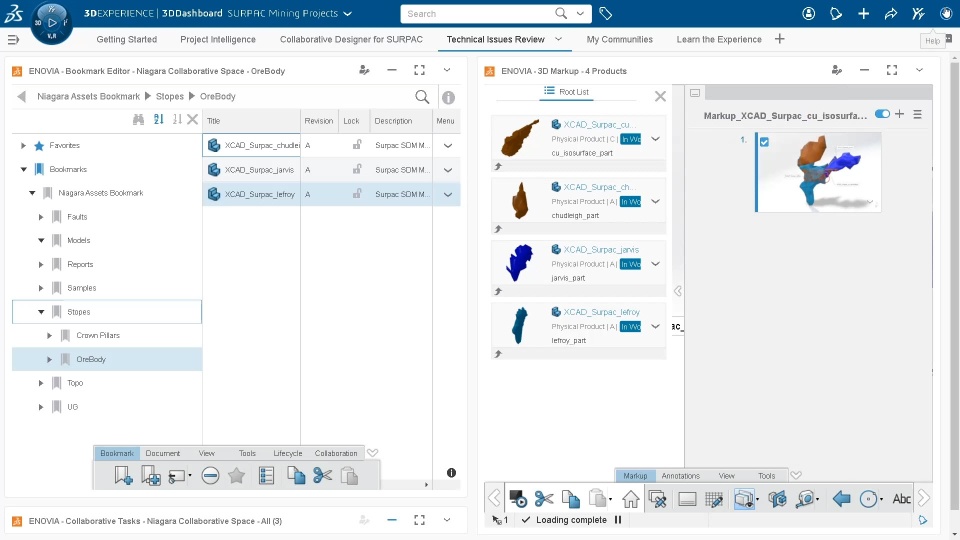The width and height of the screenshot is (960, 540).
Task: Click the Copy icon in Bookmark toolbar
Action: (296, 476)
